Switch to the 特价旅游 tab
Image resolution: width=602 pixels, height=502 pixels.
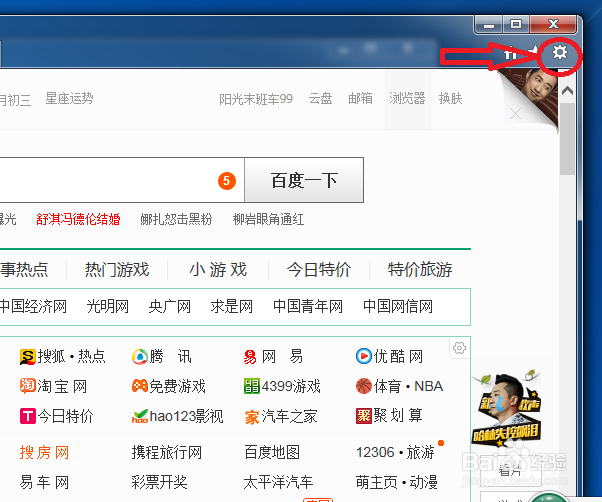tap(420, 269)
